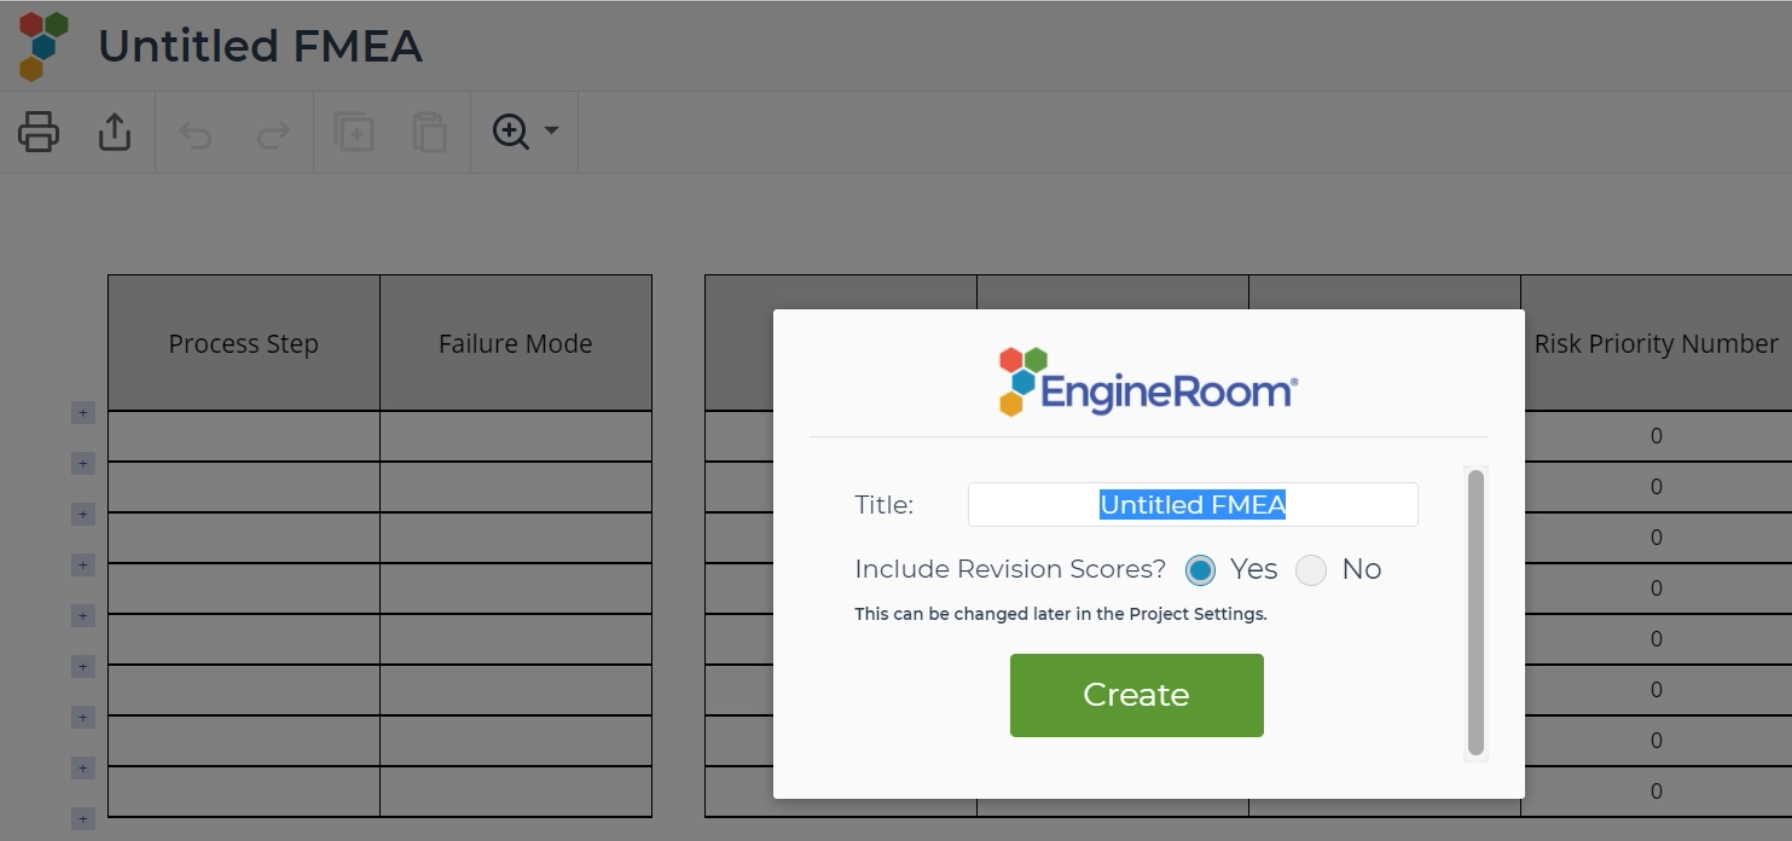Click the Title input field
The height and width of the screenshot is (841, 1792).
[x=1193, y=504]
